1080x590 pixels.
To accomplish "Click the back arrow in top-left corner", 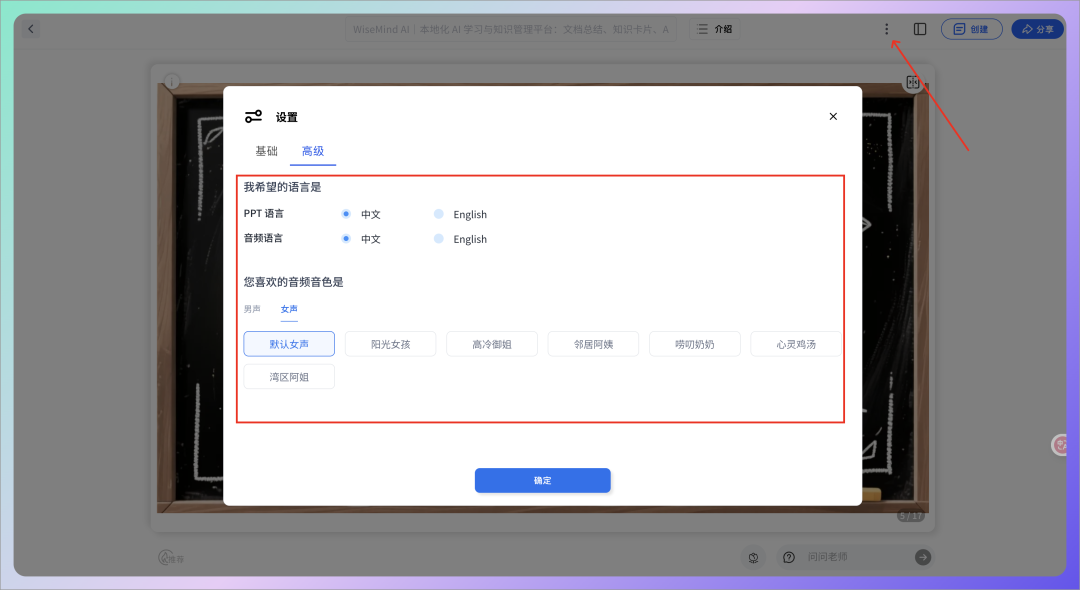I will tap(31, 29).
